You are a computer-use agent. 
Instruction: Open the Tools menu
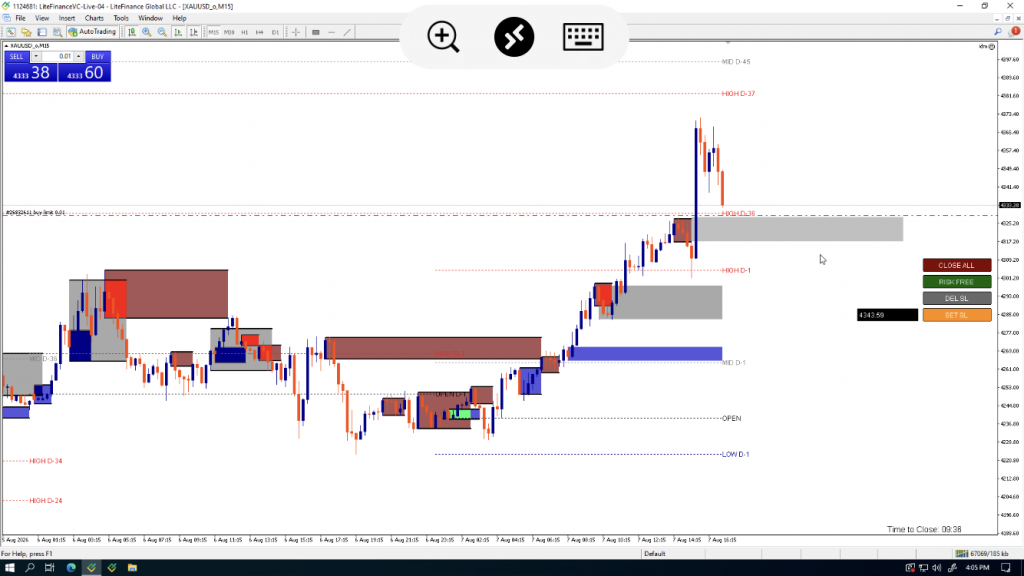(121, 18)
